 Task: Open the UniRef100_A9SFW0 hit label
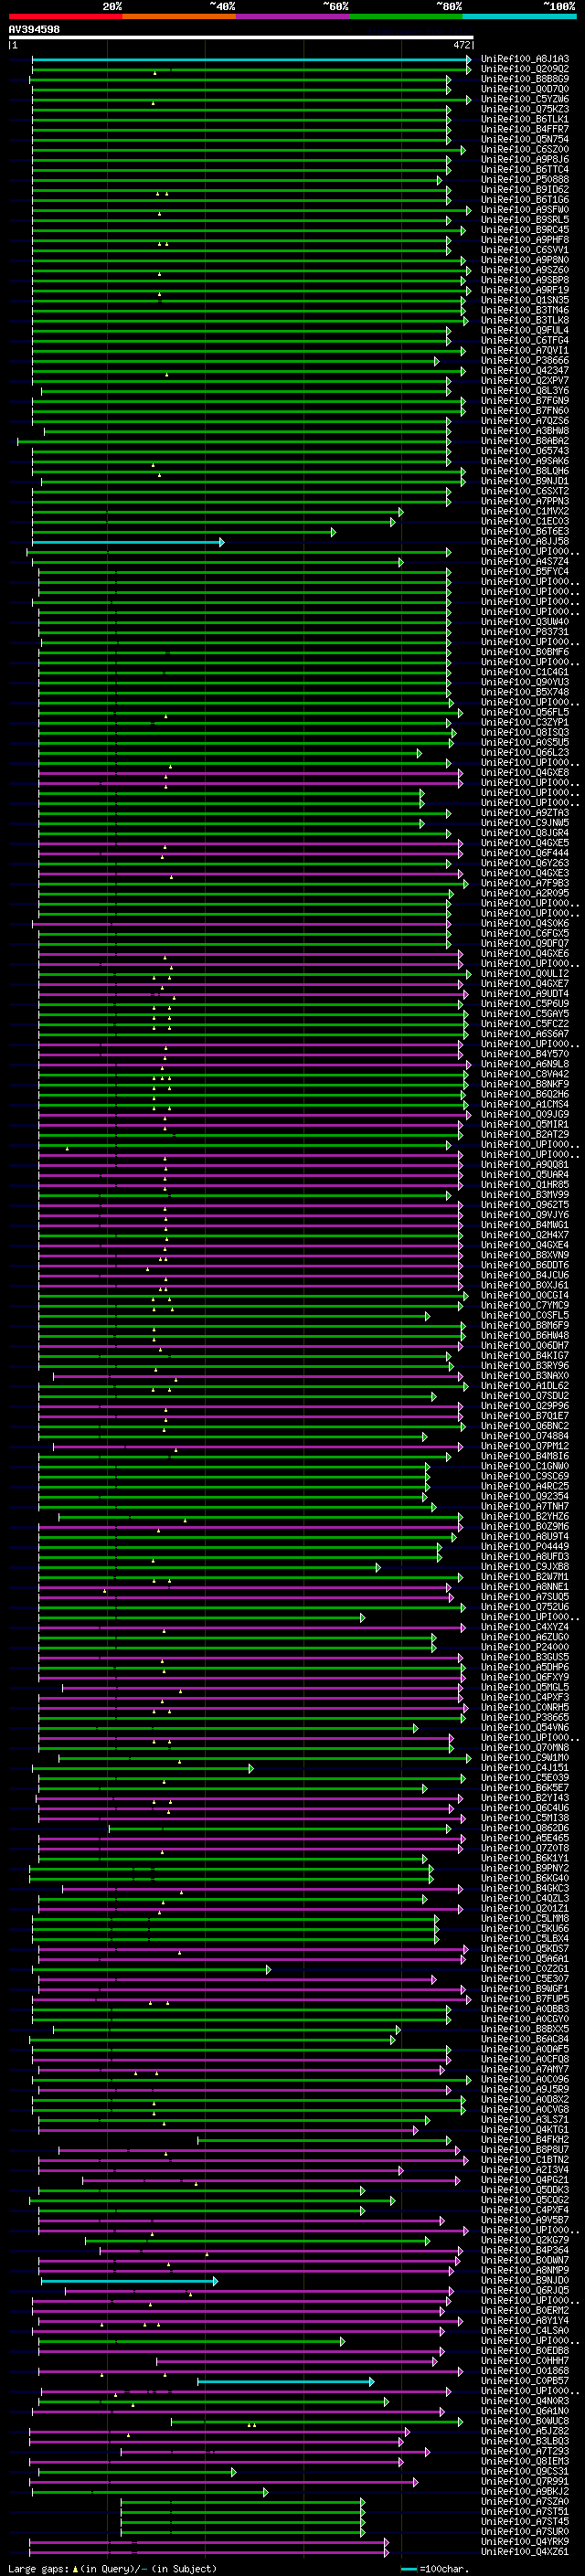pyautogui.click(x=525, y=210)
